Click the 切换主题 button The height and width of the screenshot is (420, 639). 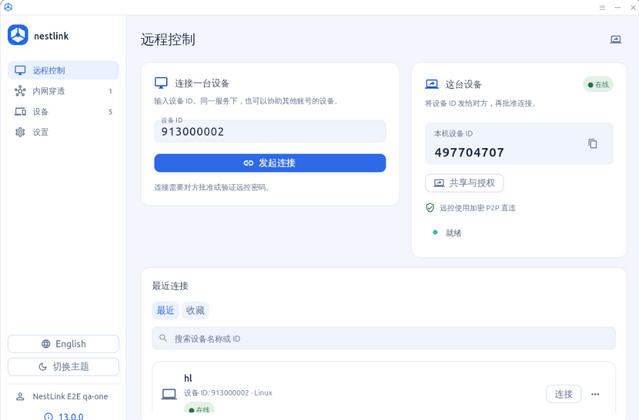pos(63,367)
